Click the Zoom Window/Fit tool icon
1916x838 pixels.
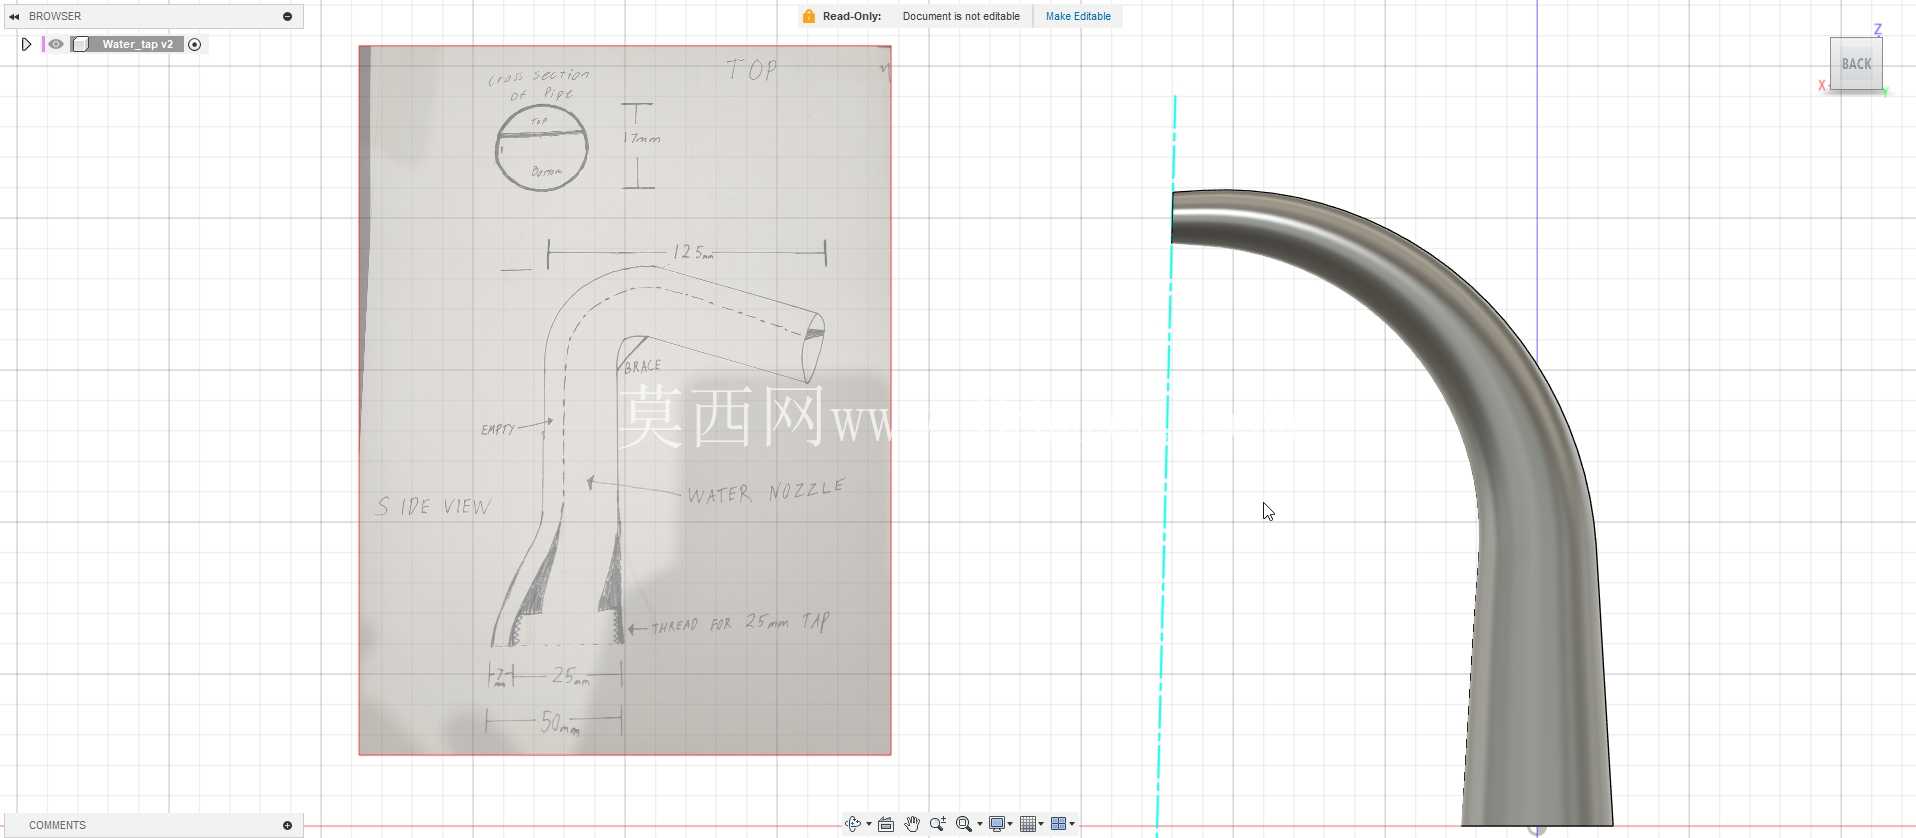[964, 824]
